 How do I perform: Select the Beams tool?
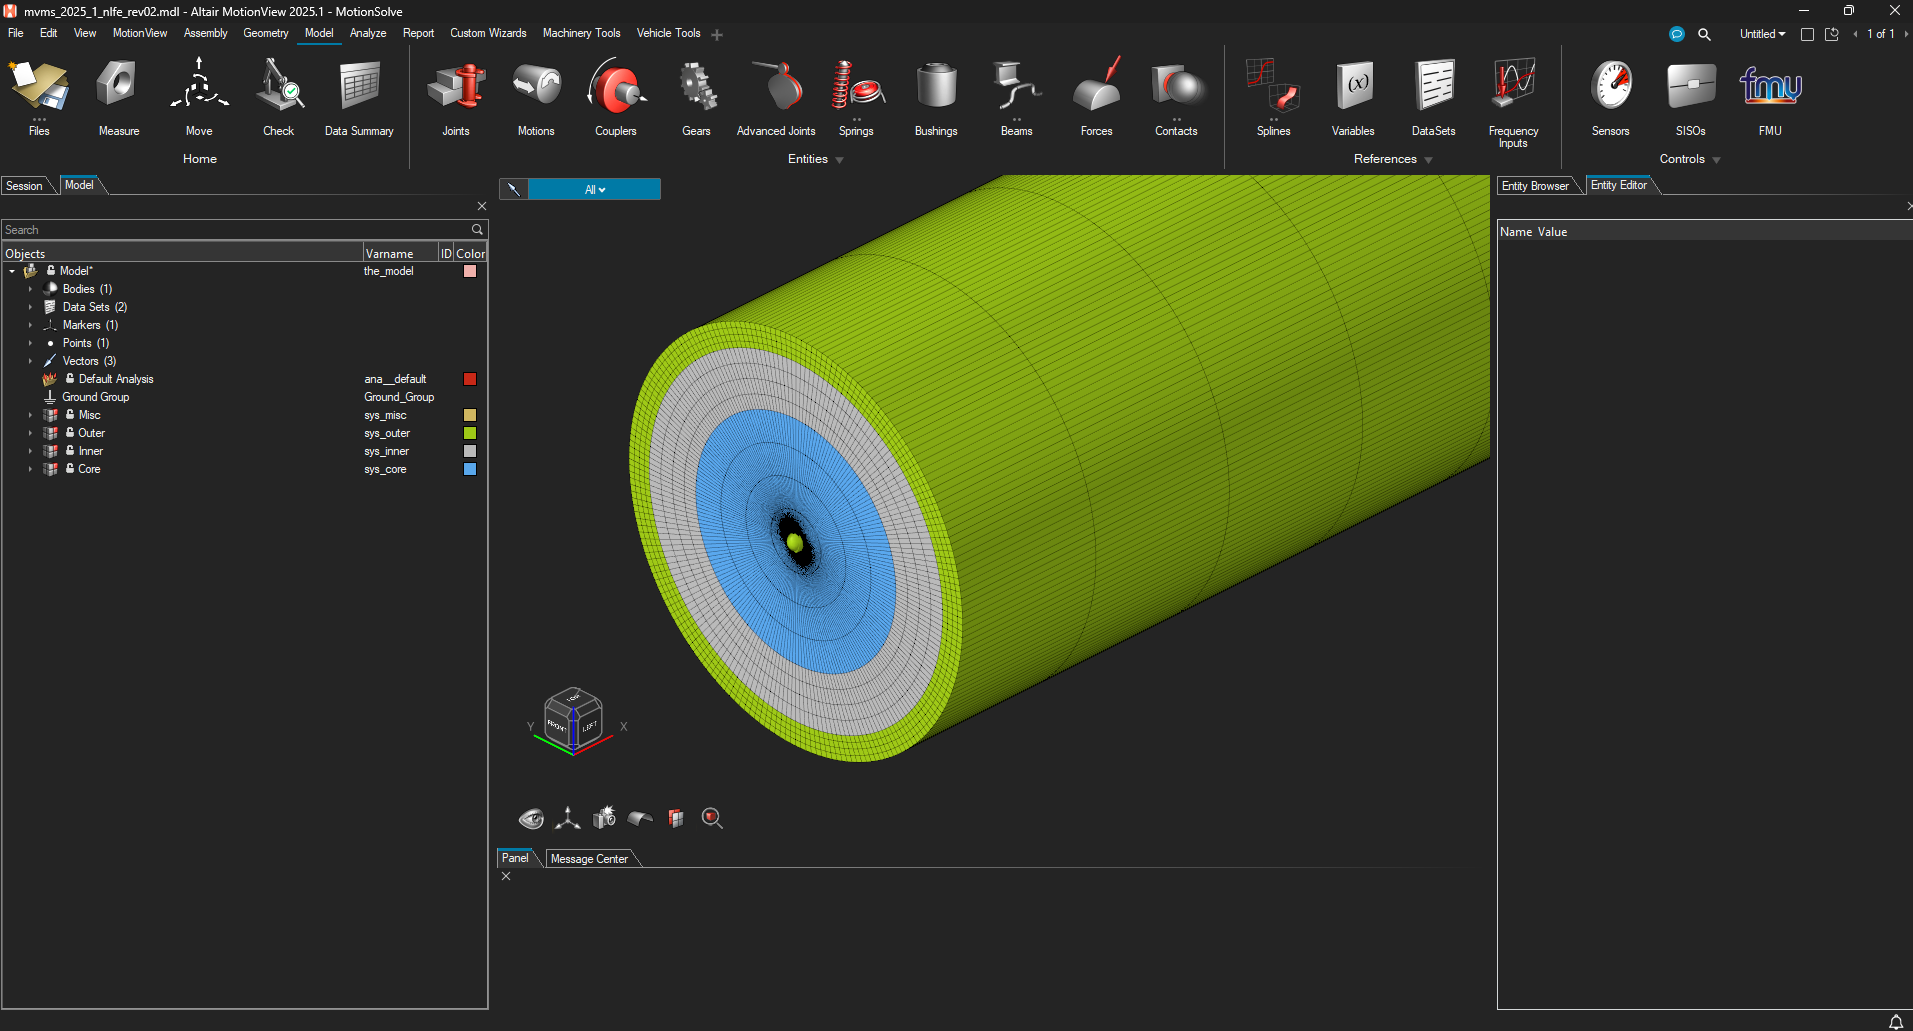click(x=1016, y=97)
